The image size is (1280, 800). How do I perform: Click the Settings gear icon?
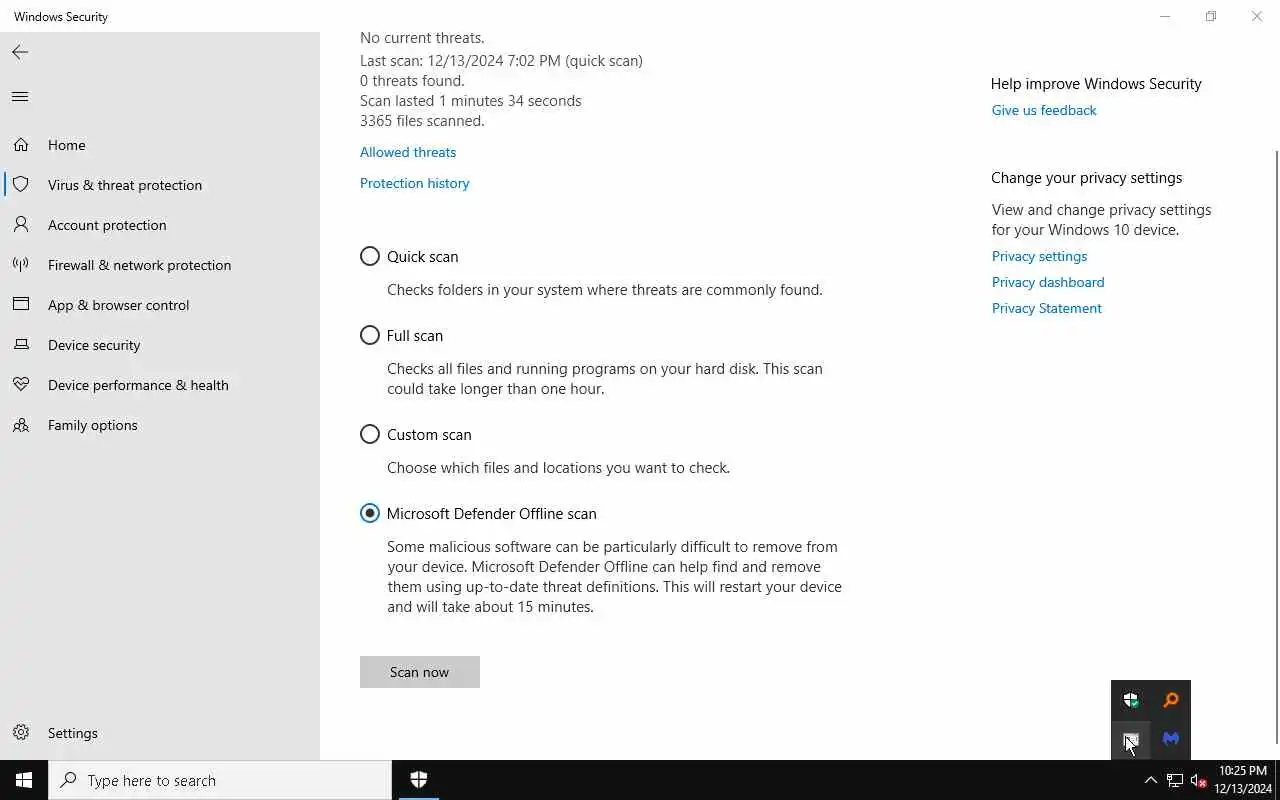[20, 733]
